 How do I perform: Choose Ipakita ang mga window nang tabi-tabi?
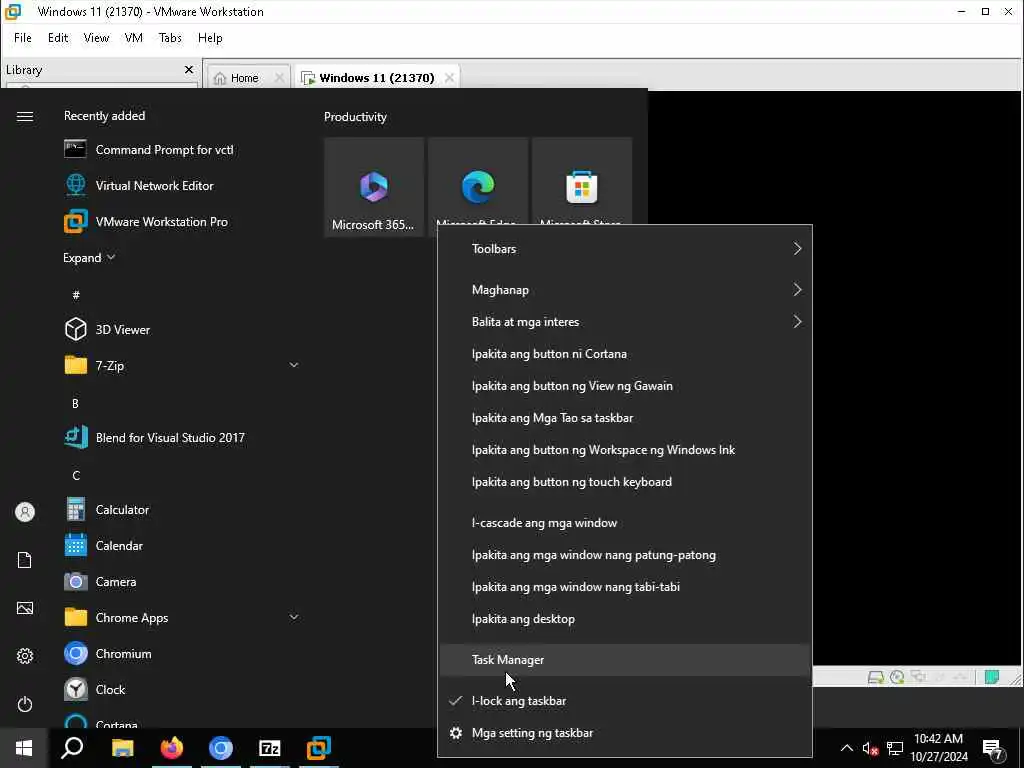pos(625,586)
